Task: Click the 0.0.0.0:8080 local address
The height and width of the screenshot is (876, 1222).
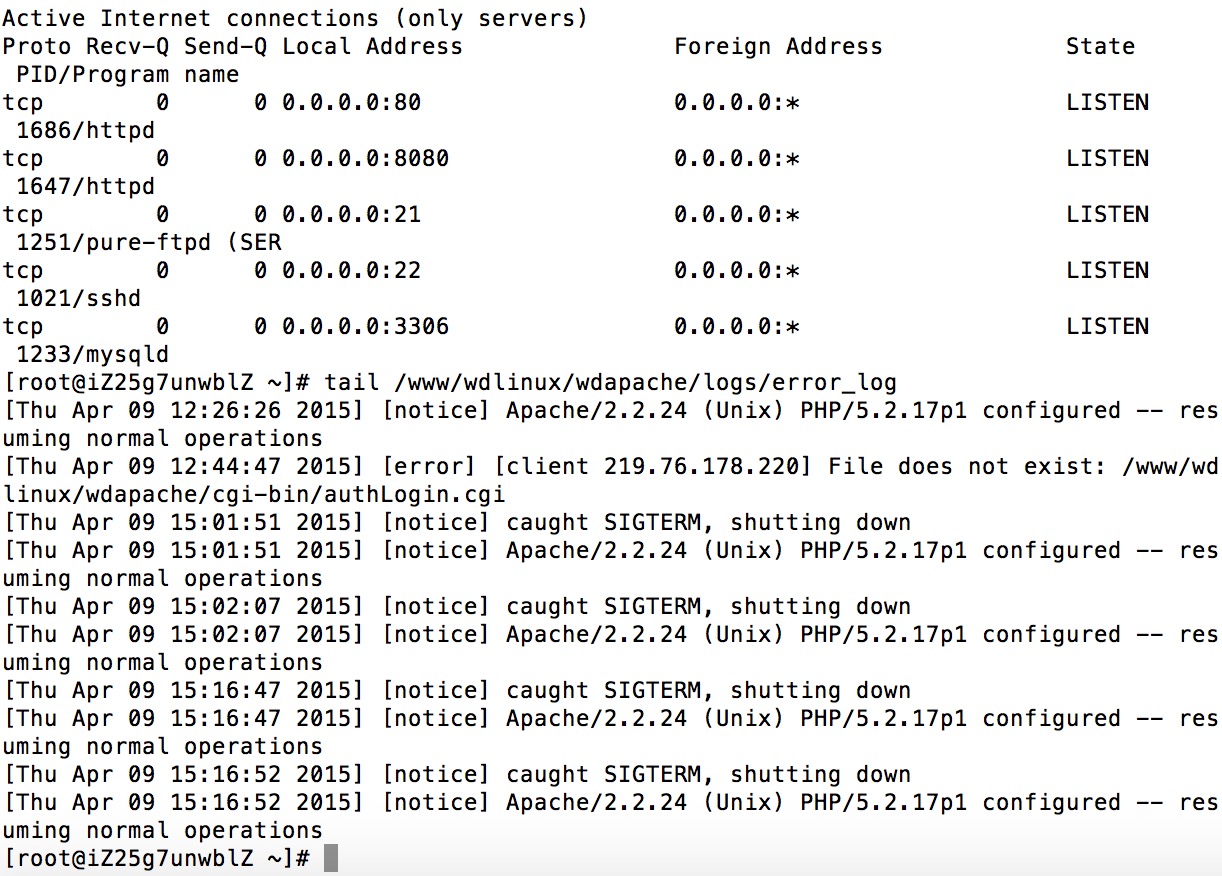Action: coord(365,159)
